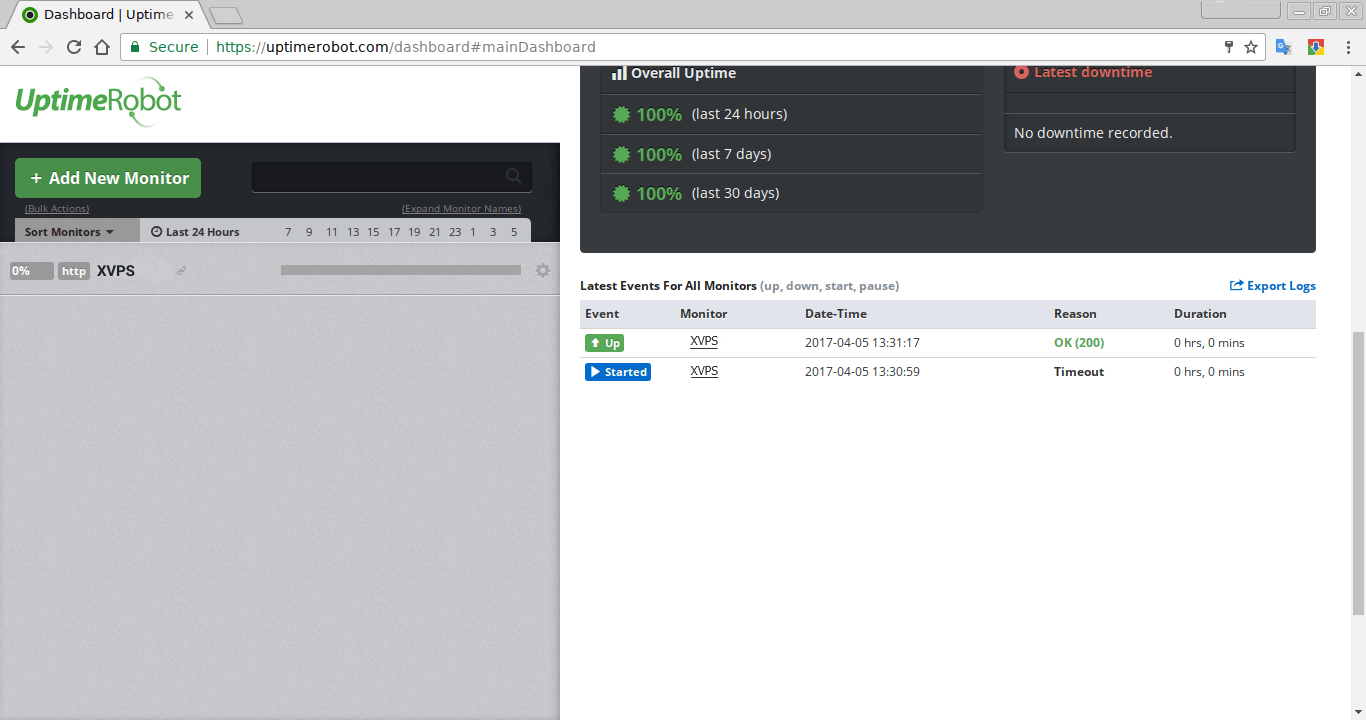Click the link icon next to XVPS
The width and height of the screenshot is (1366, 720).
coord(181,271)
